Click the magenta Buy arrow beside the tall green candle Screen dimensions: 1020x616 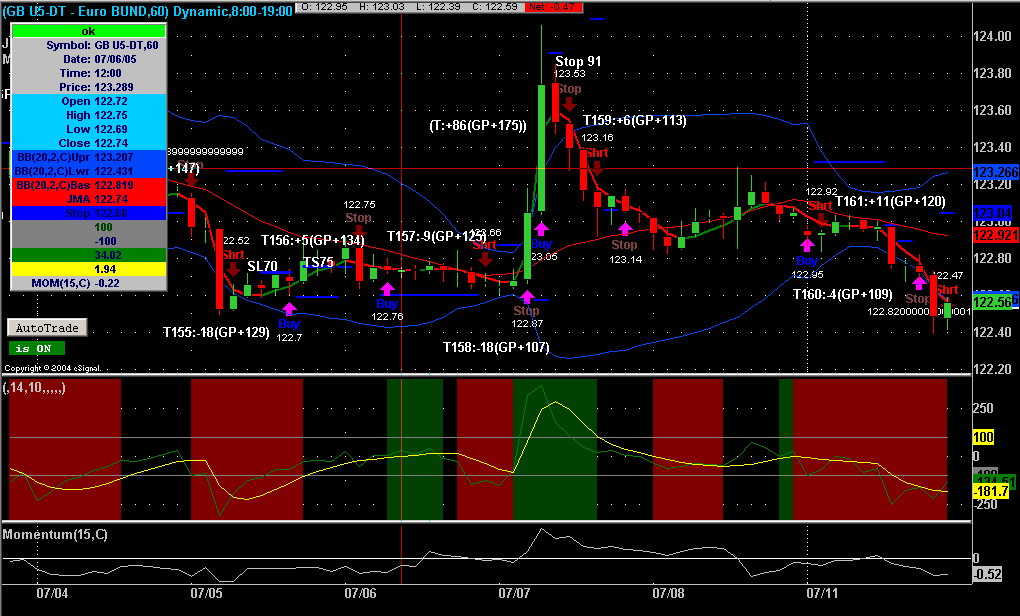(x=541, y=229)
